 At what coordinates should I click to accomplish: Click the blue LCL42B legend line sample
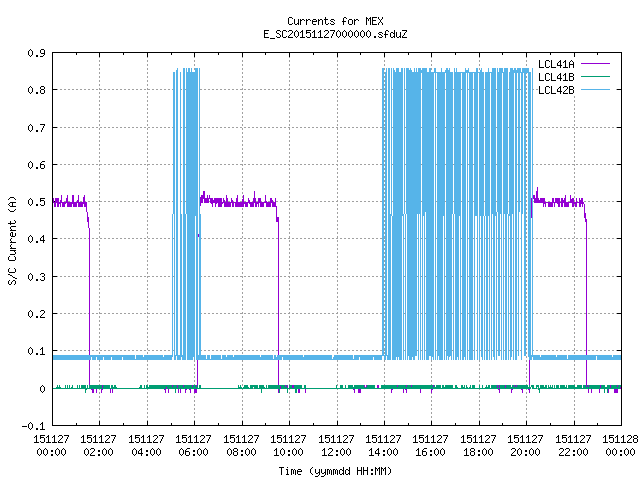(595, 90)
